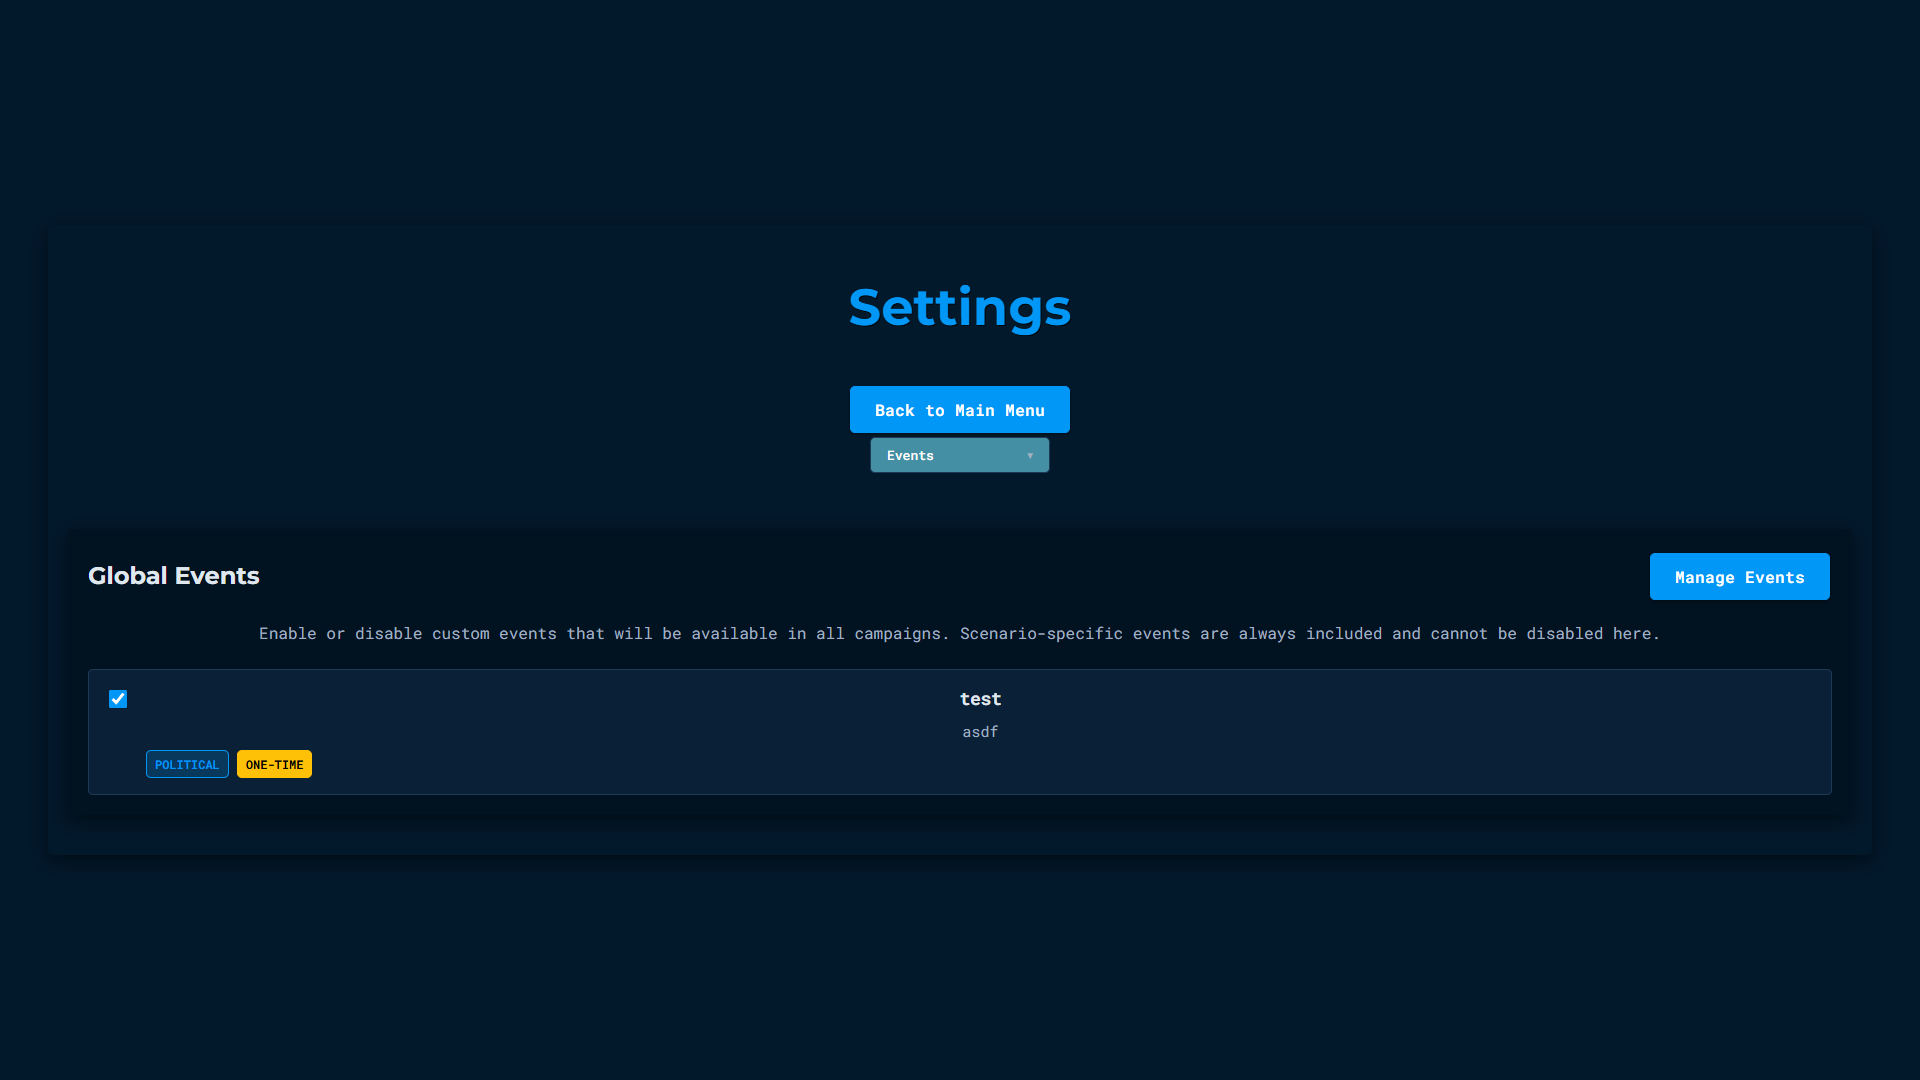Click the 'Events' label inside the selector

pos(910,456)
